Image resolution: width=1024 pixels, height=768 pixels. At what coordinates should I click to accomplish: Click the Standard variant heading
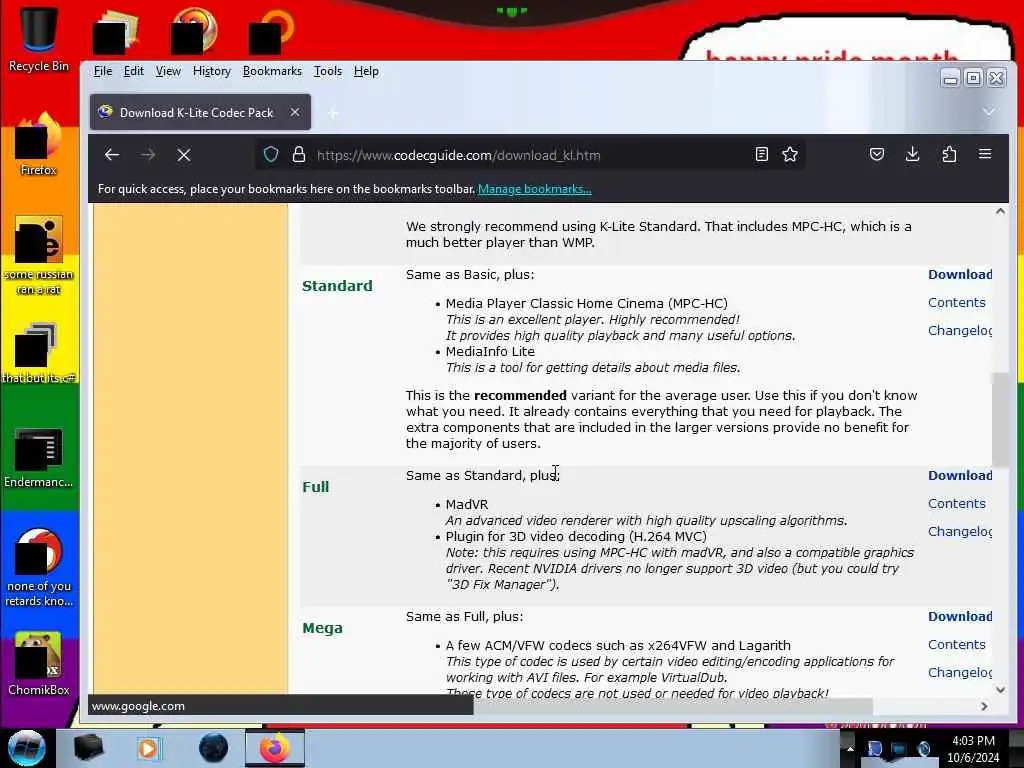337,285
